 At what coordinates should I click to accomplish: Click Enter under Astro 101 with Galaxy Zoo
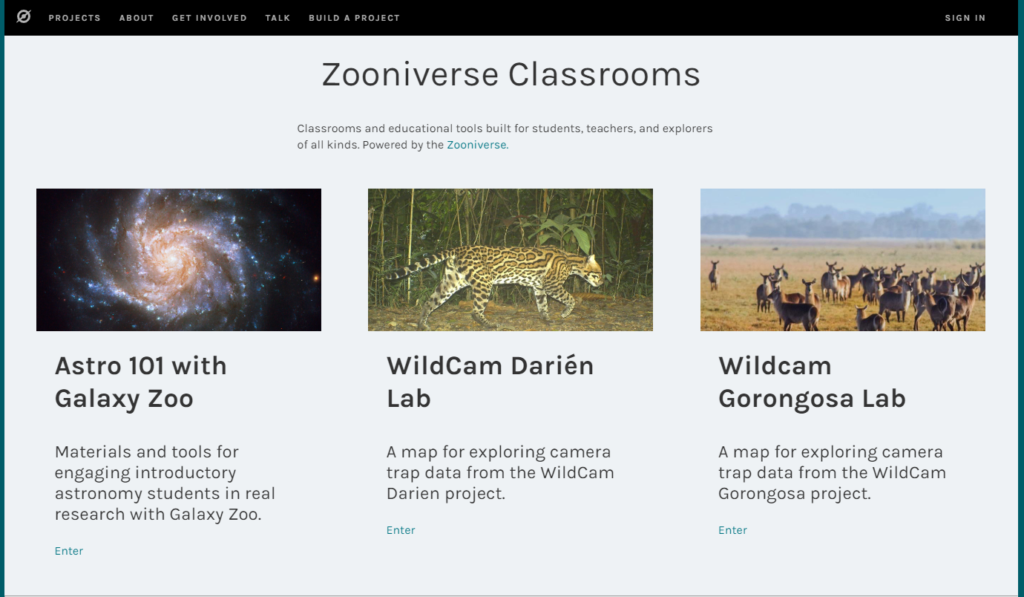tap(69, 551)
